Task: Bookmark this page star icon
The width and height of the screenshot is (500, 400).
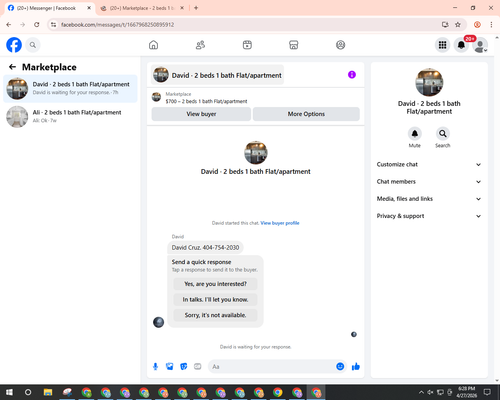Action: (458, 24)
